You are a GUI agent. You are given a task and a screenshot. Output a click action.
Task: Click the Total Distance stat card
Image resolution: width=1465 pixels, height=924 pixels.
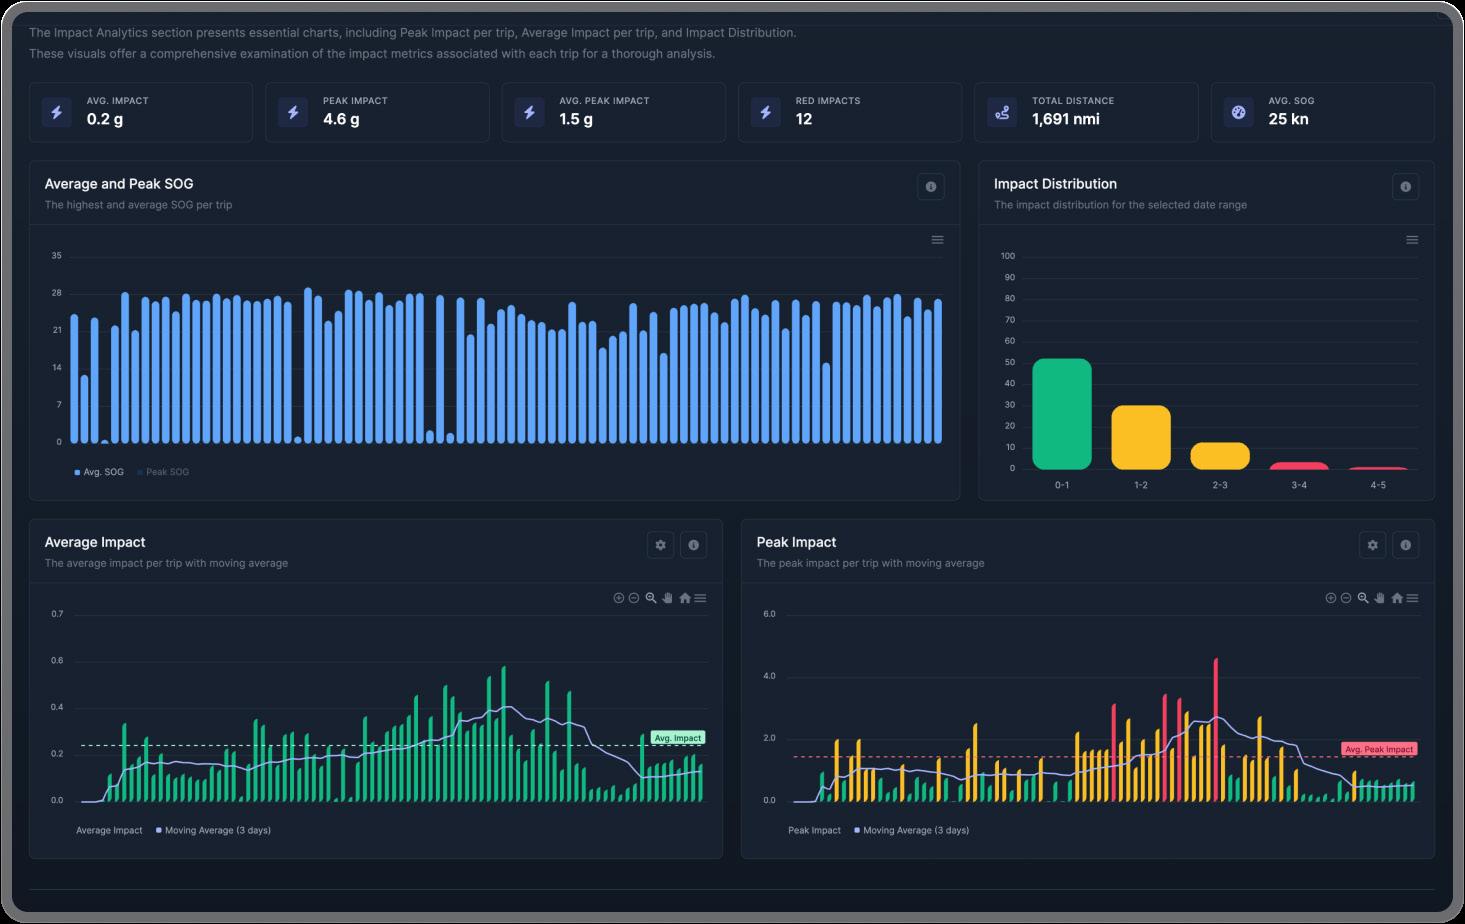point(1086,112)
